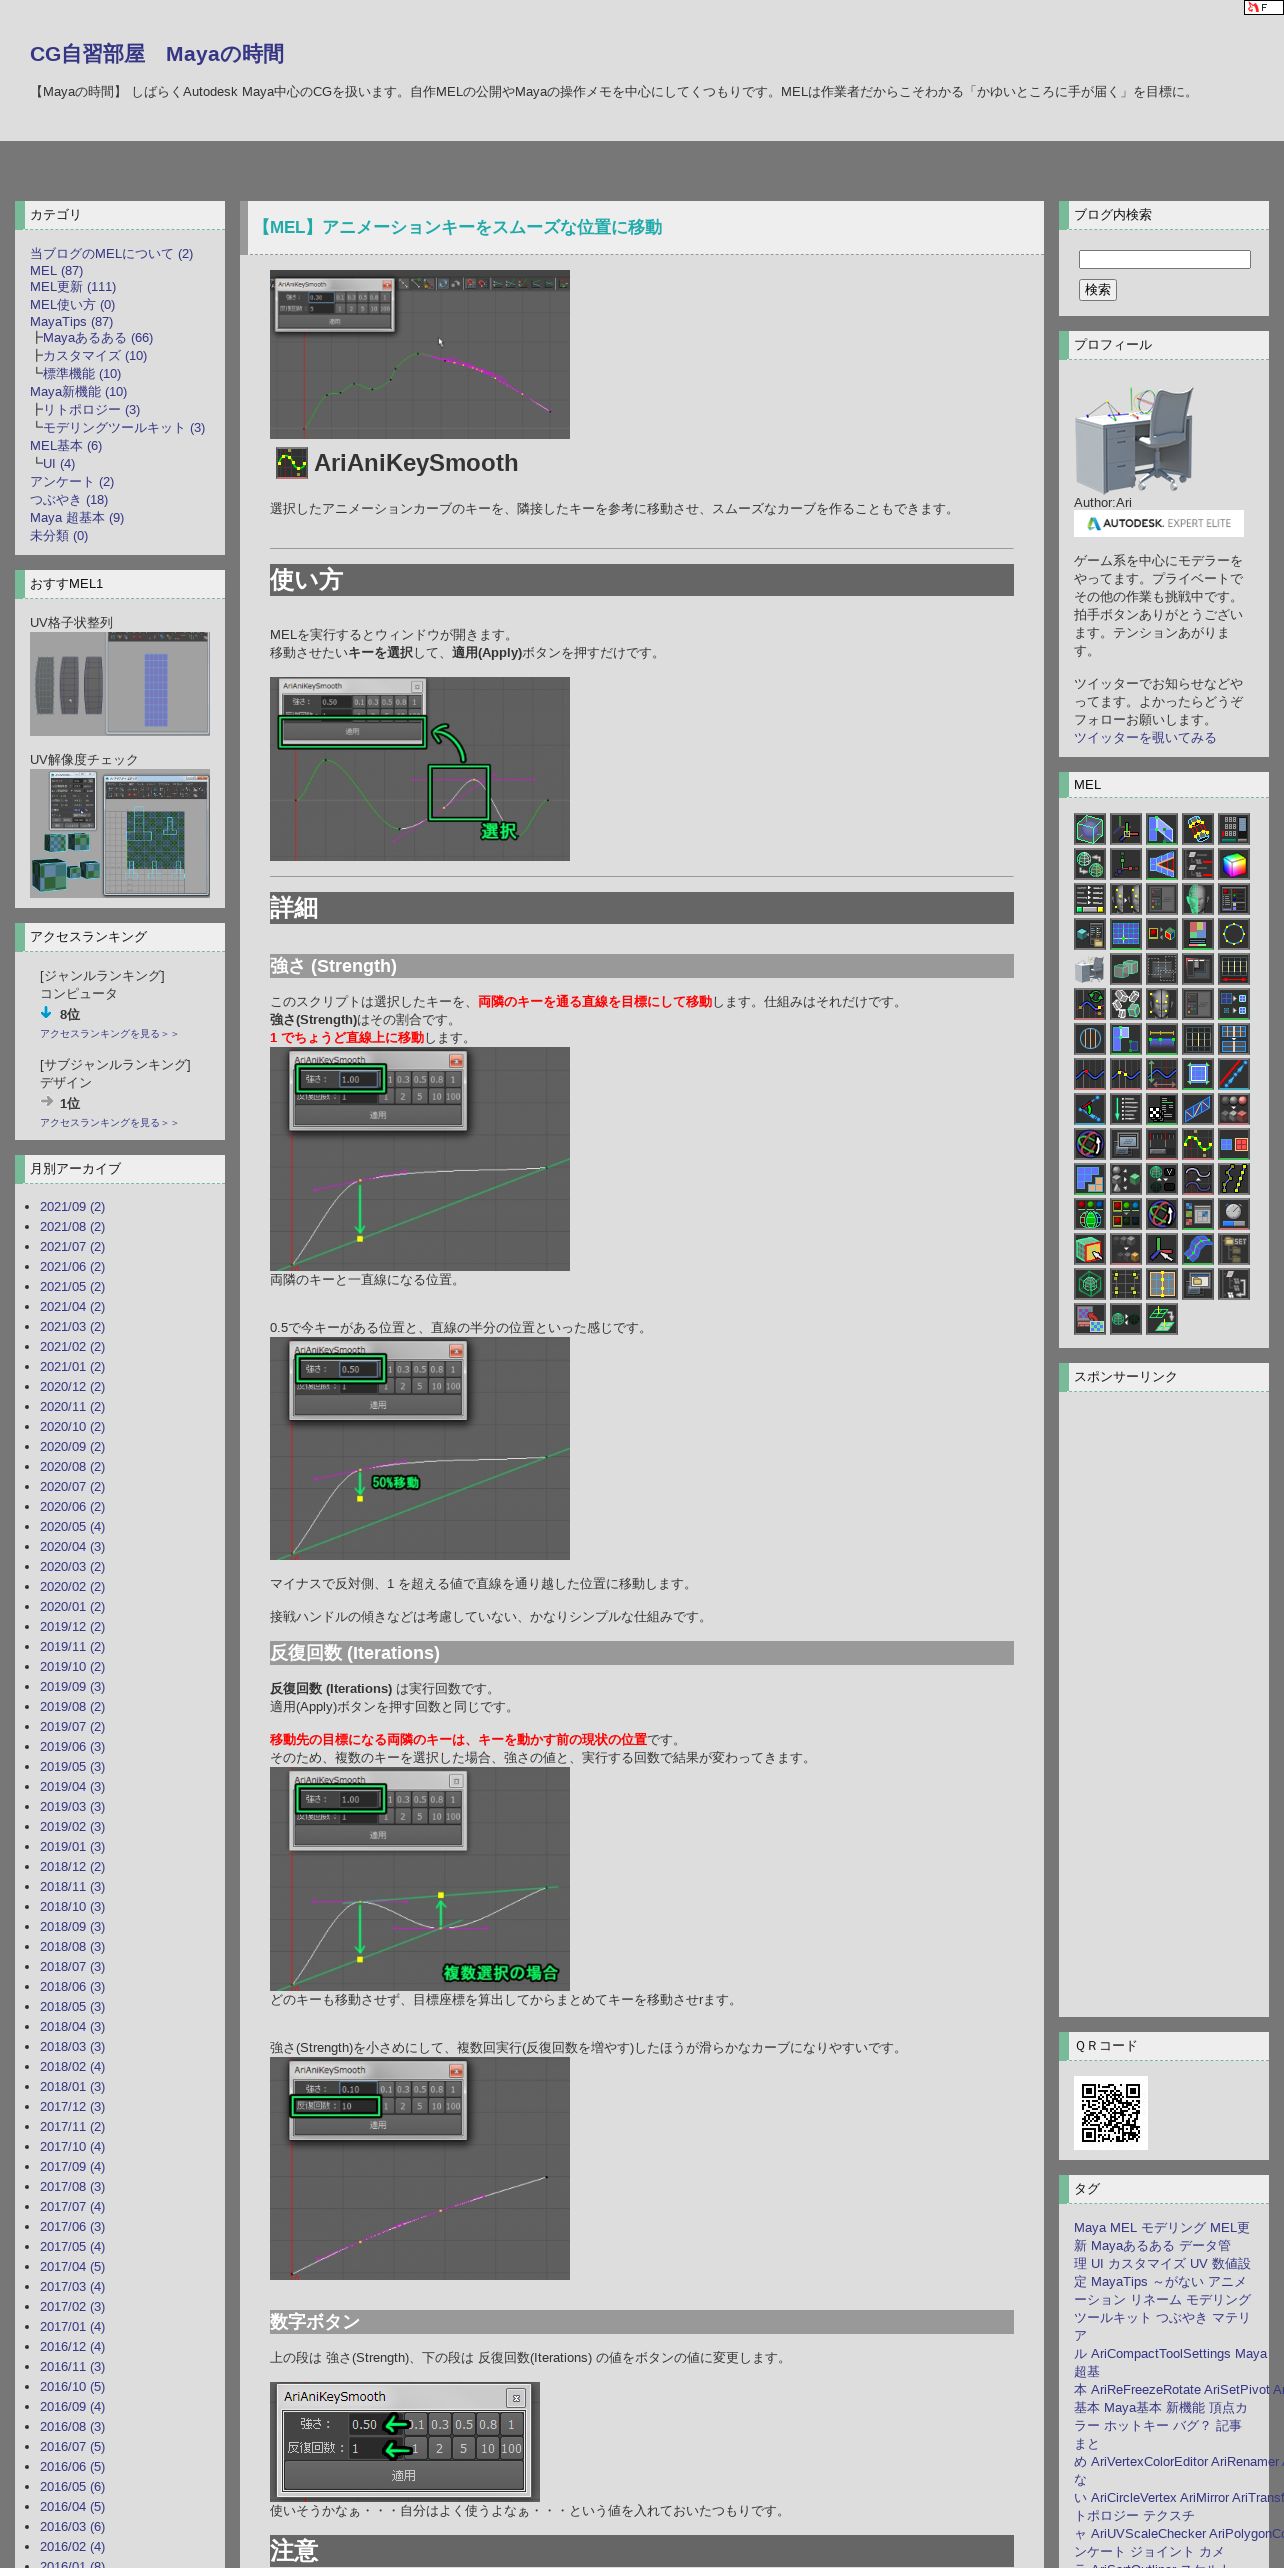Screen dimensions: 1284x2568
Task: Click the FC2 icon at top right corner
Action: pos(1263,7)
